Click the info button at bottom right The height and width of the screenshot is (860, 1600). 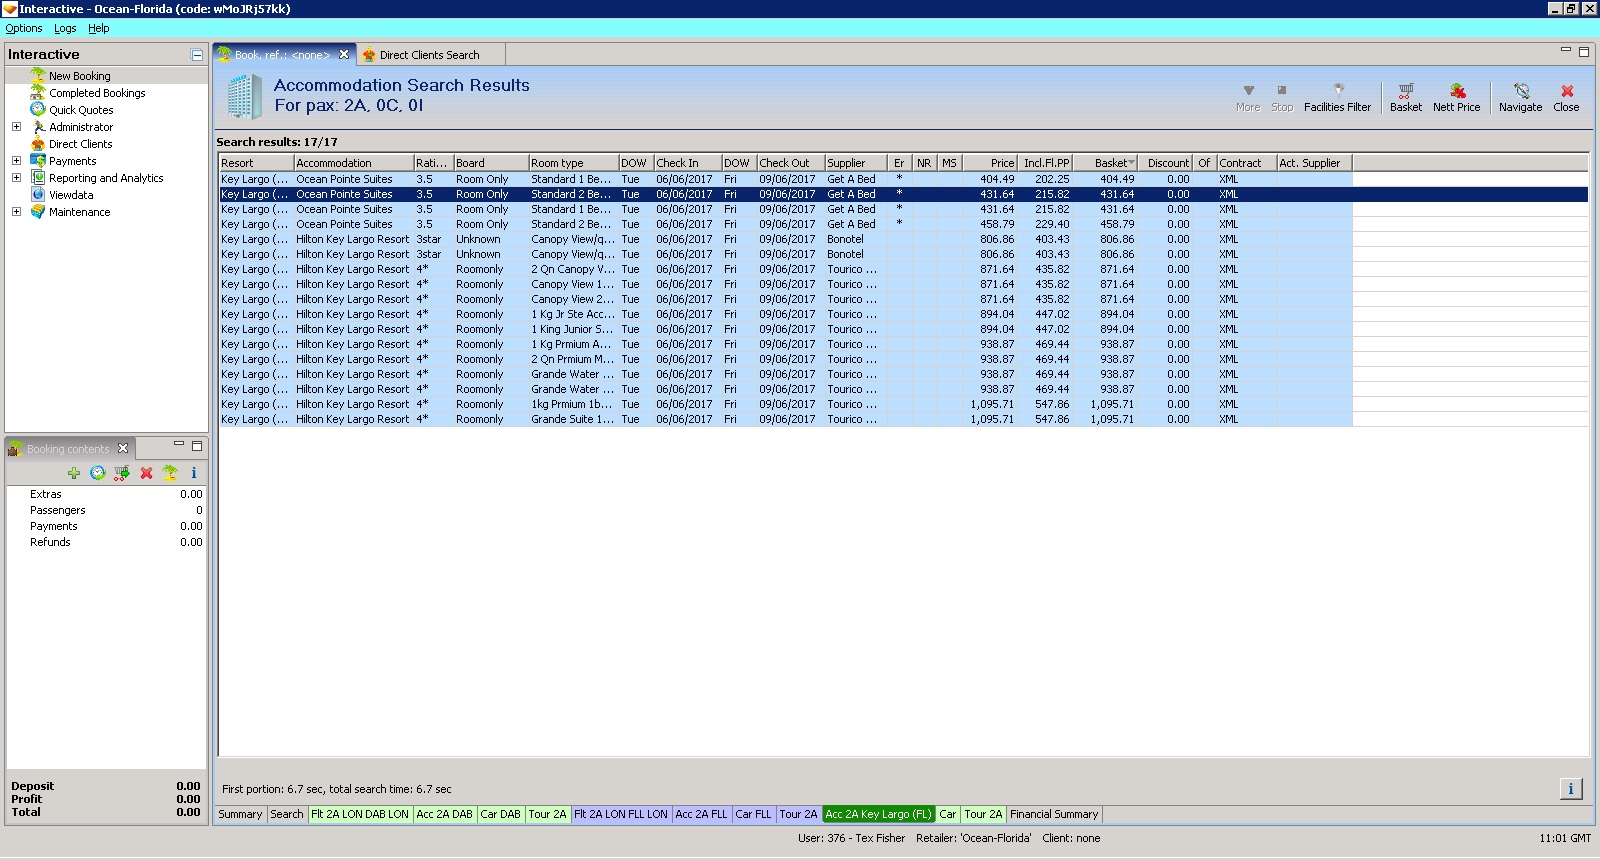tap(1570, 789)
